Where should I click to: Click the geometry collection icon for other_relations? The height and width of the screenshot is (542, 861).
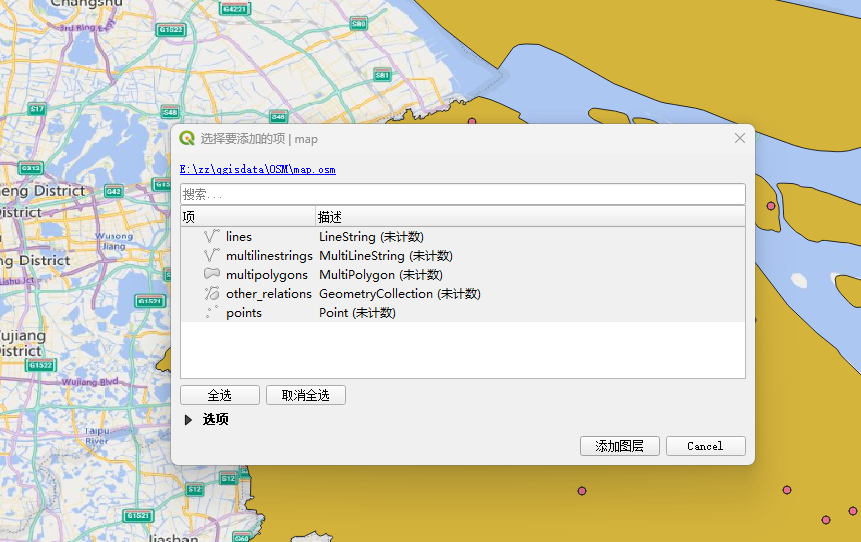[211, 294]
